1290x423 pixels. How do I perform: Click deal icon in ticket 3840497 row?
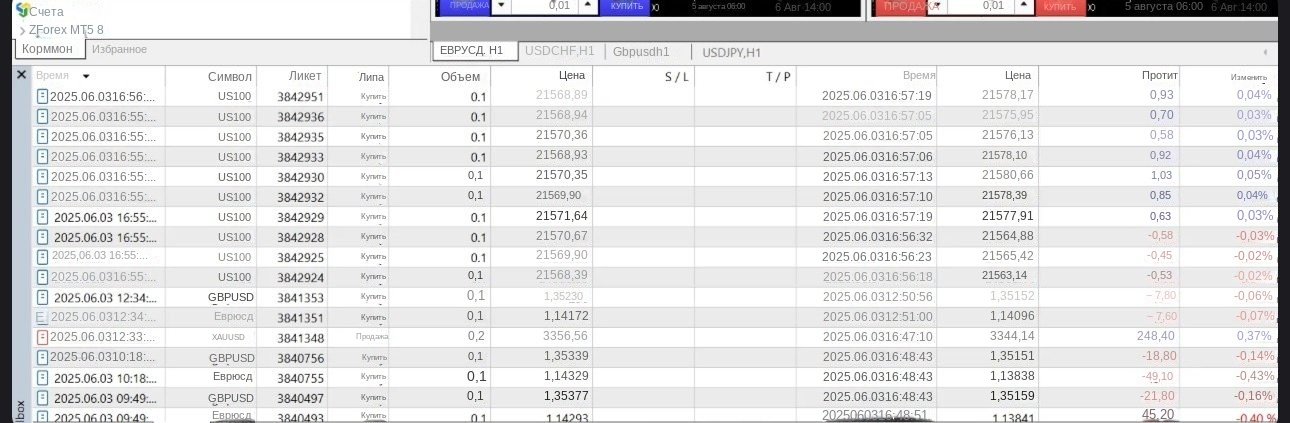click(42, 398)
